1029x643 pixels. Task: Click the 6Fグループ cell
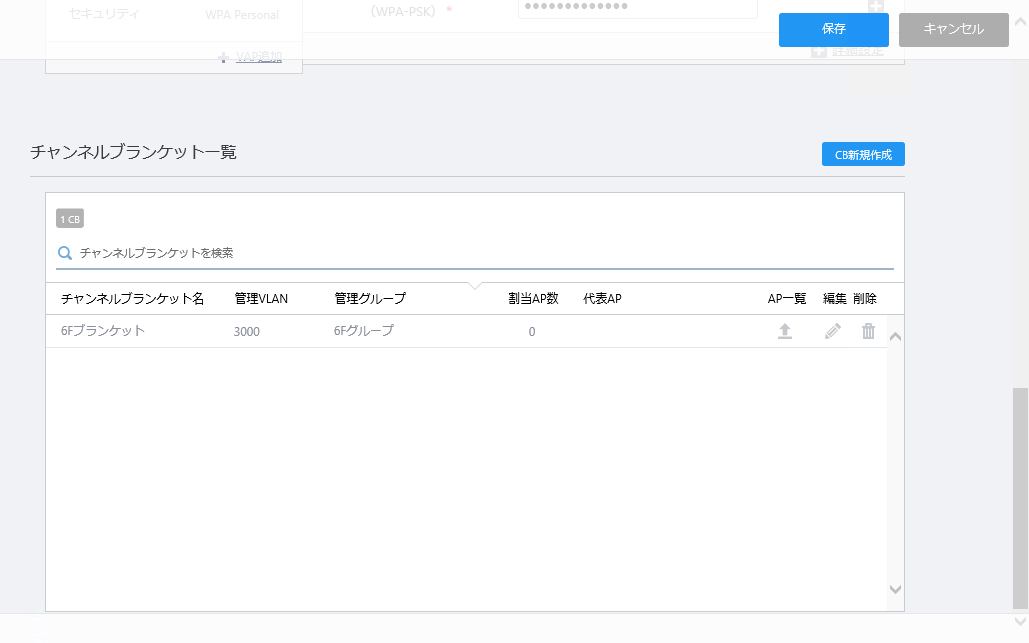tap(364, 331)
